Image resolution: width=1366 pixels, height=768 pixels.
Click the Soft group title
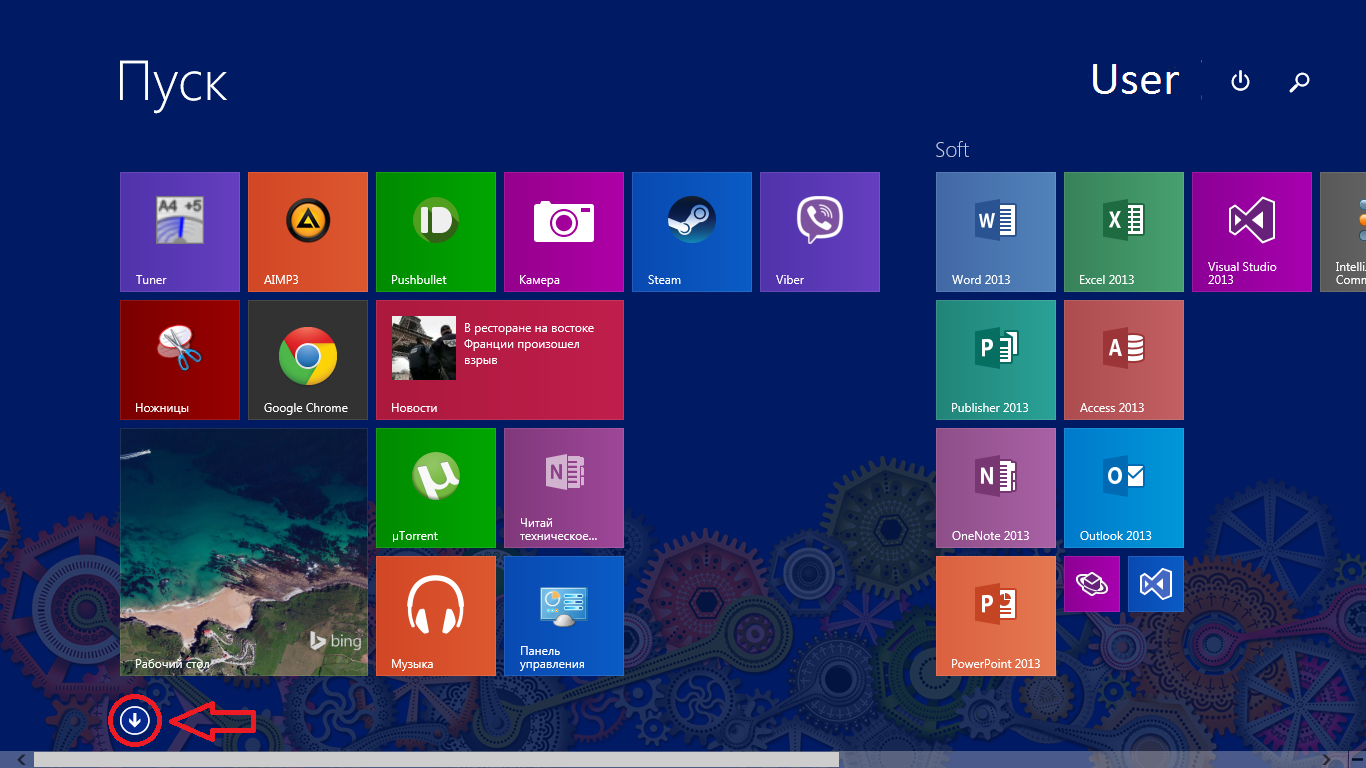click(952, 149)
